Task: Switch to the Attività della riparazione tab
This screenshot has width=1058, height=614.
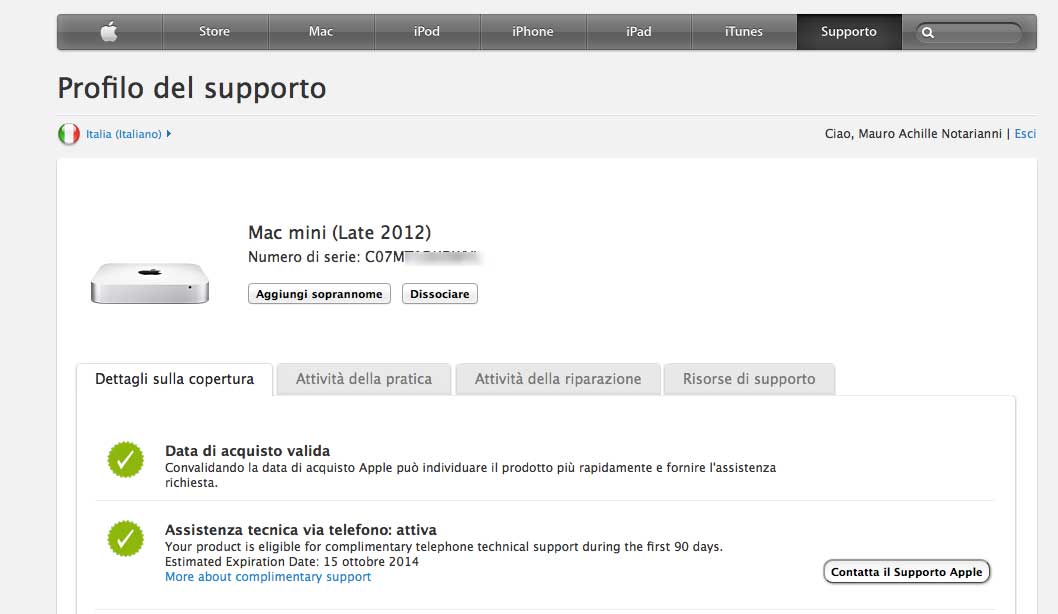Action: click(x=558, y=379)
